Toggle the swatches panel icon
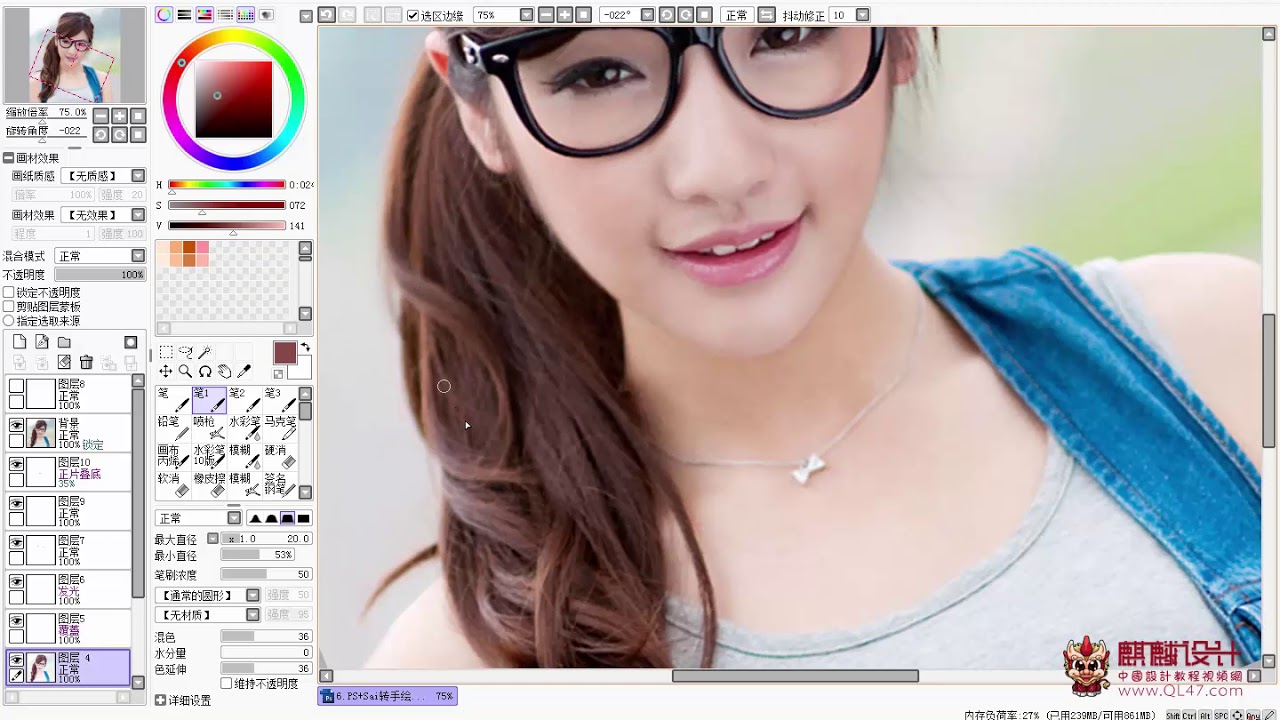Viewport: 1280px width, 720px height. (x=246, y=15)
